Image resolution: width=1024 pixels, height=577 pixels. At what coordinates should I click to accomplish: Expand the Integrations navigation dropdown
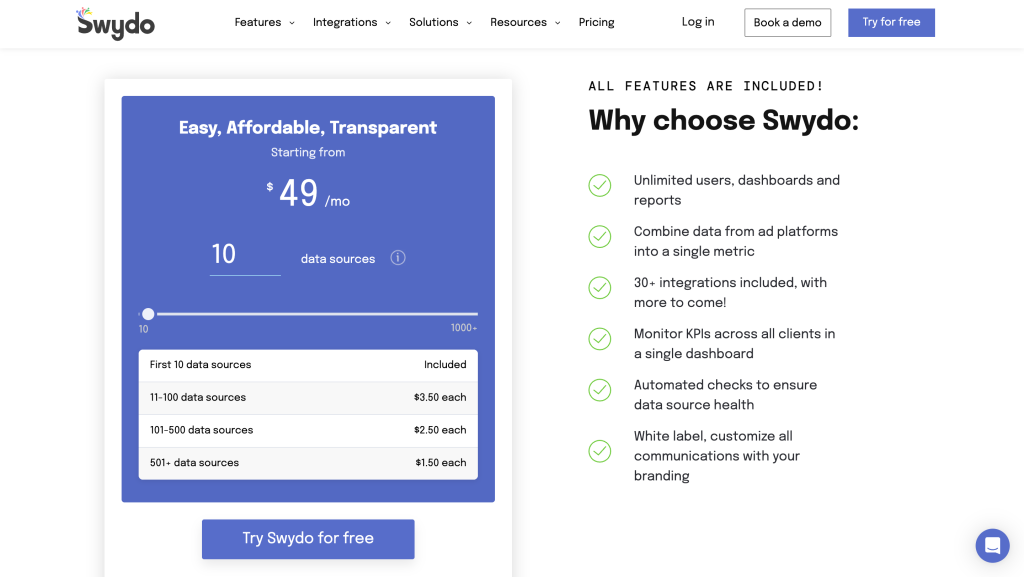pyautogui.click(x=351, y=21)
